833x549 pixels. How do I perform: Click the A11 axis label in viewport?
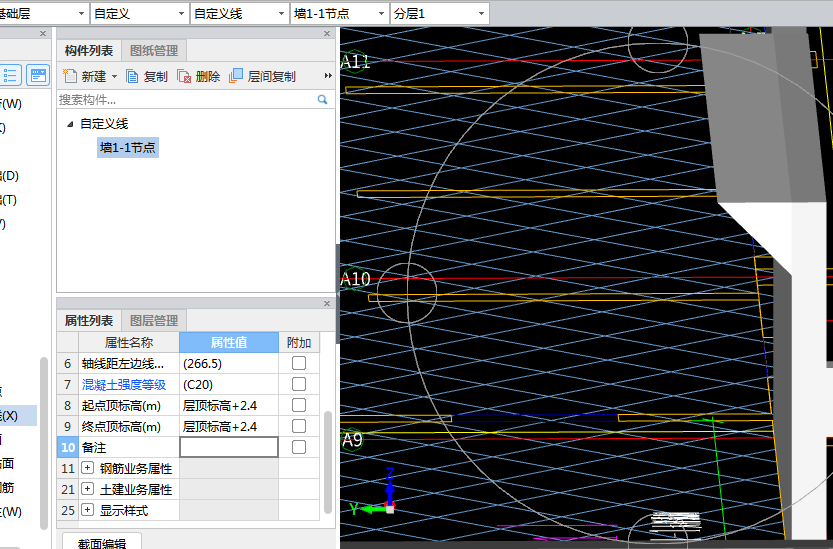pyautogui.click(x=355, y=62)
